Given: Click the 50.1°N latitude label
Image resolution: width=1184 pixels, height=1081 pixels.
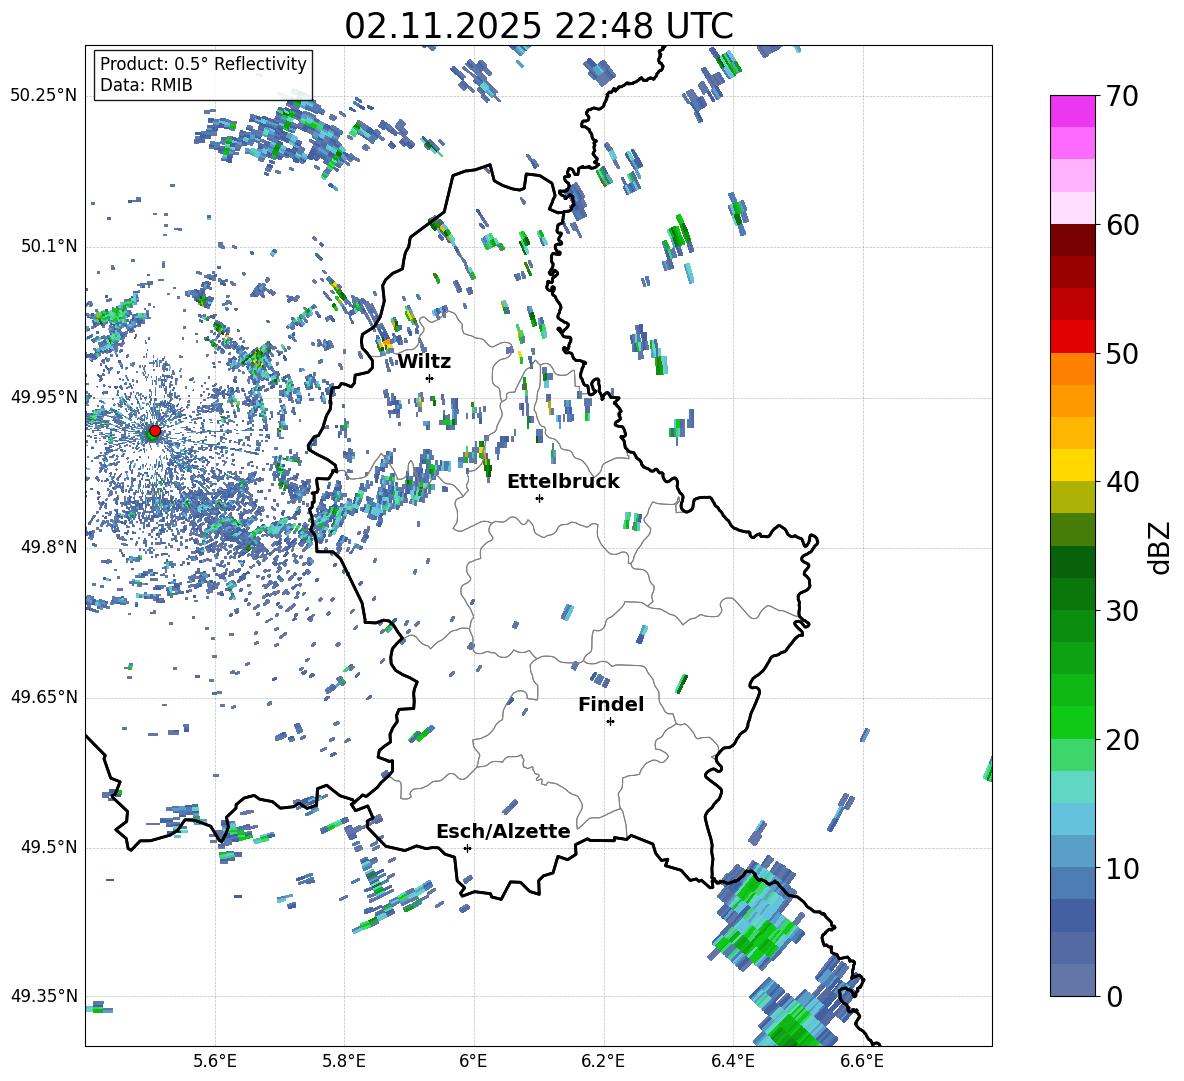Looking at the screenshot, I should (48, 247).
